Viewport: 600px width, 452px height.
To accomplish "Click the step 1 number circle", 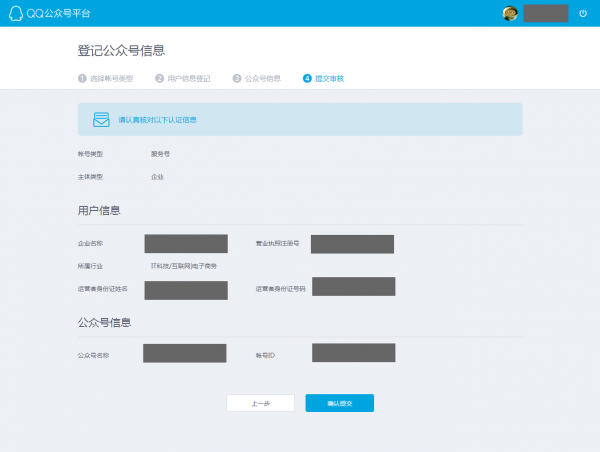I will coord(82,78).
